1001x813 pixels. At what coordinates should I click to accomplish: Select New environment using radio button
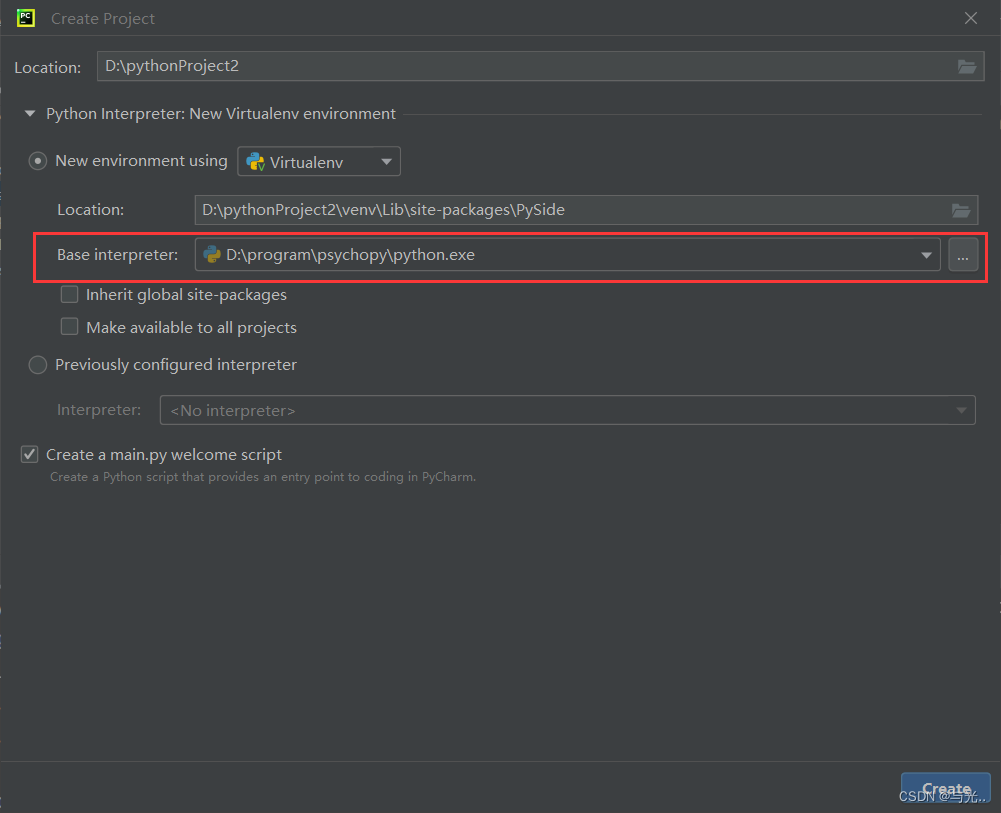(x=38, y=161)
